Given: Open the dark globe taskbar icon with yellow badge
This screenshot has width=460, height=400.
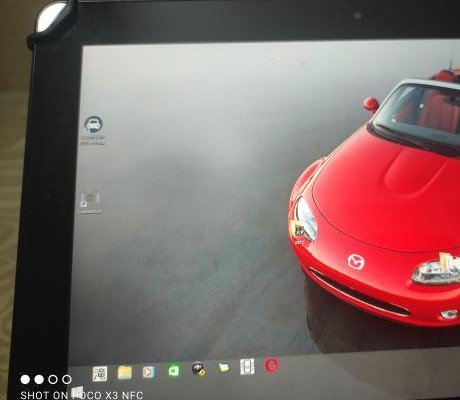Looking at the screenshot, I should 198,369.
